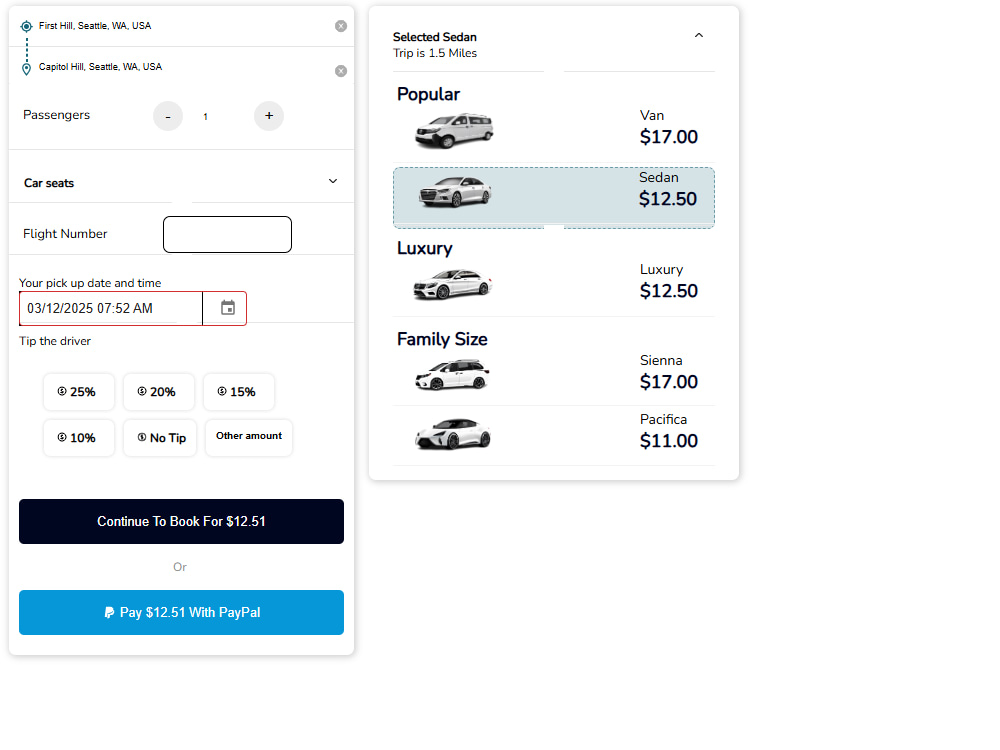Increase passengers with the plus button
Screen dimensions: 1000x750
coord(269,116)
